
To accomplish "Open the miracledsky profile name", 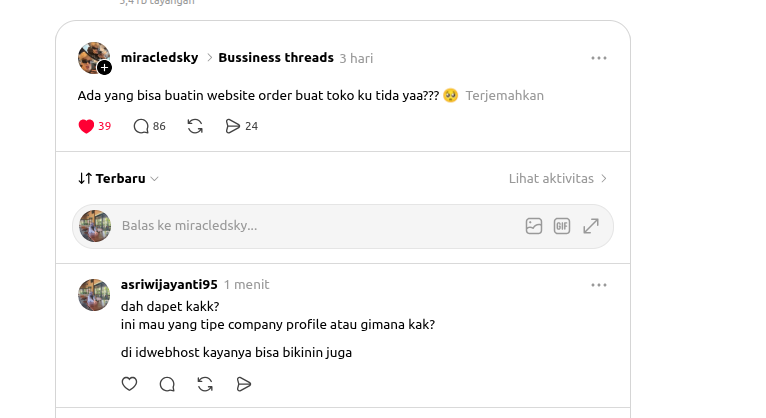I will pyautogui.click(x=160, y=58).
